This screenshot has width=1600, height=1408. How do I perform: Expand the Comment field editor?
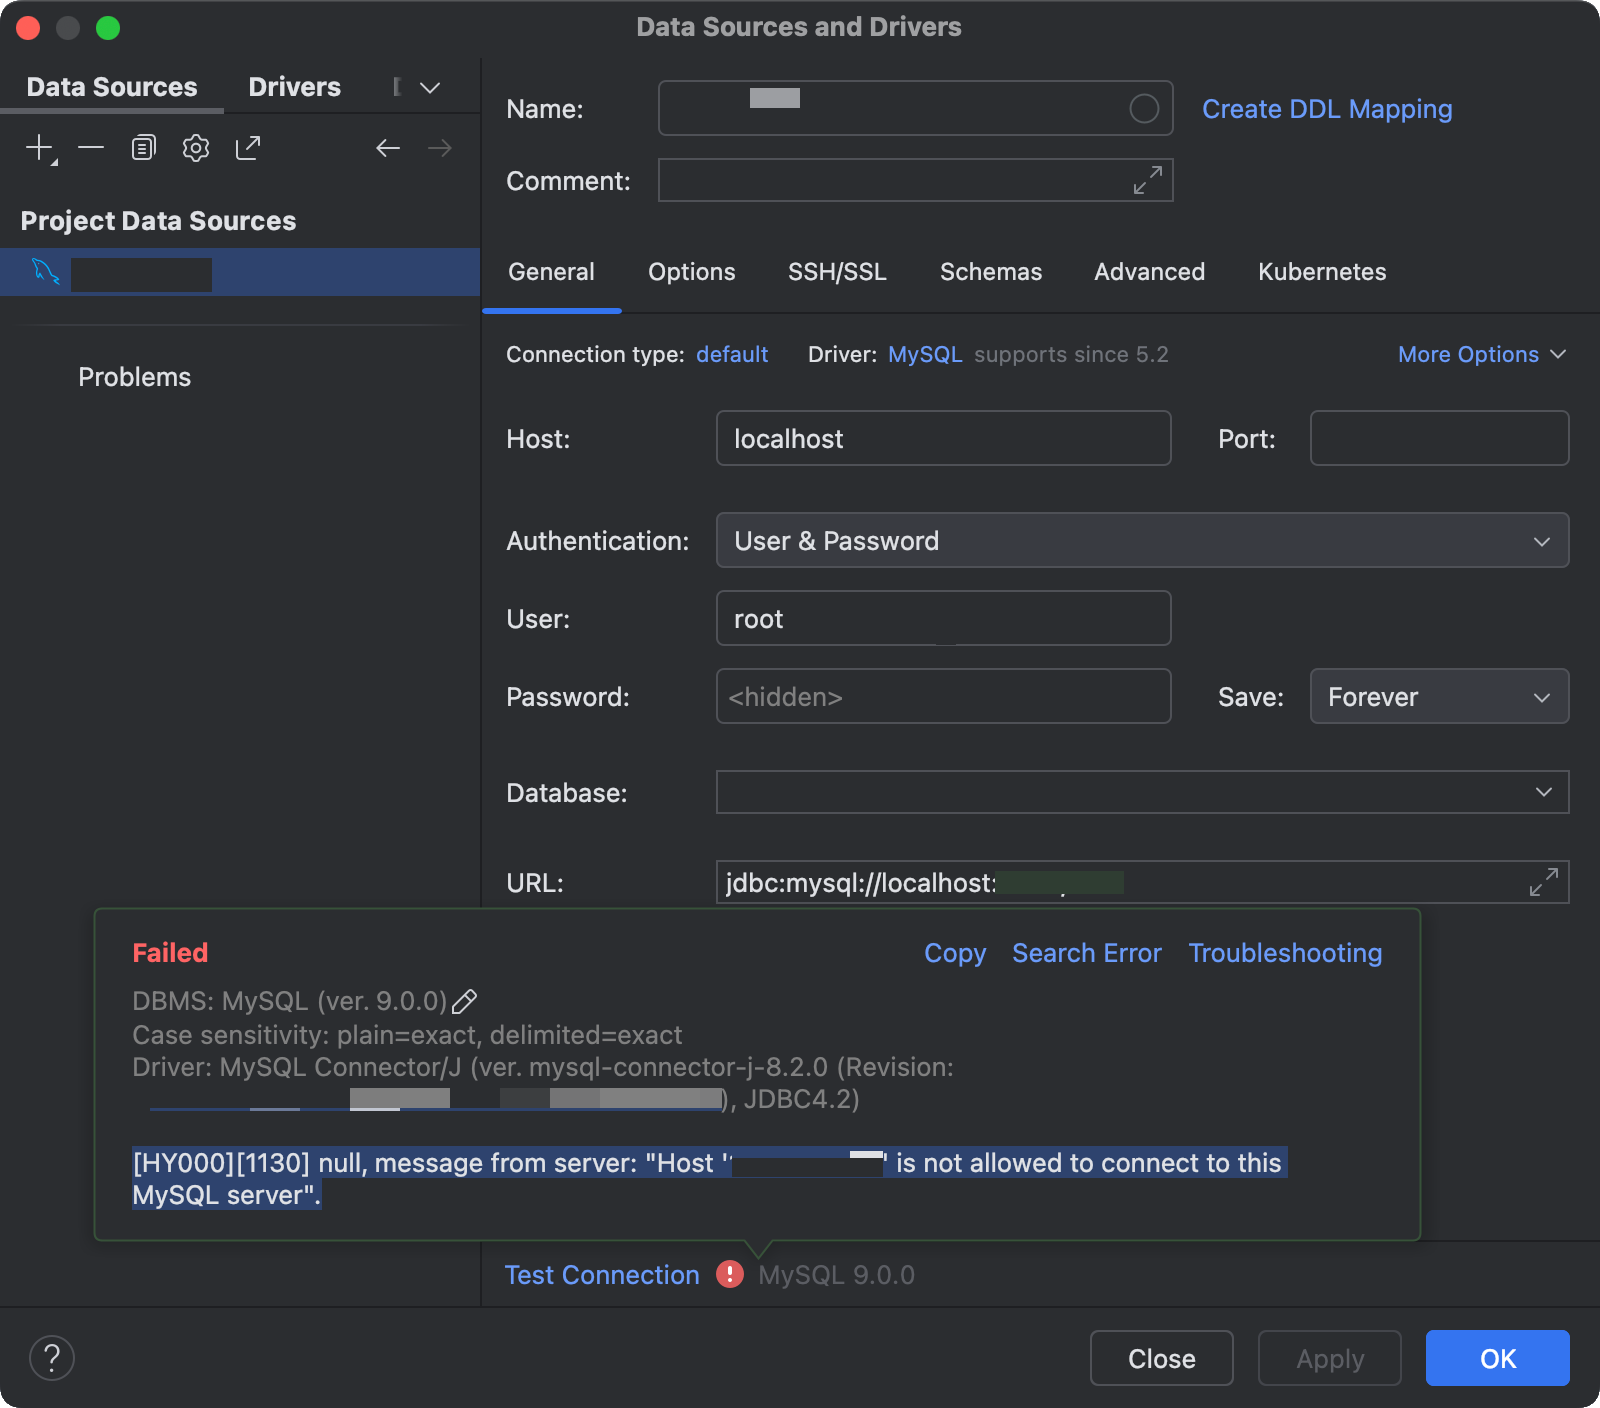1148,180
